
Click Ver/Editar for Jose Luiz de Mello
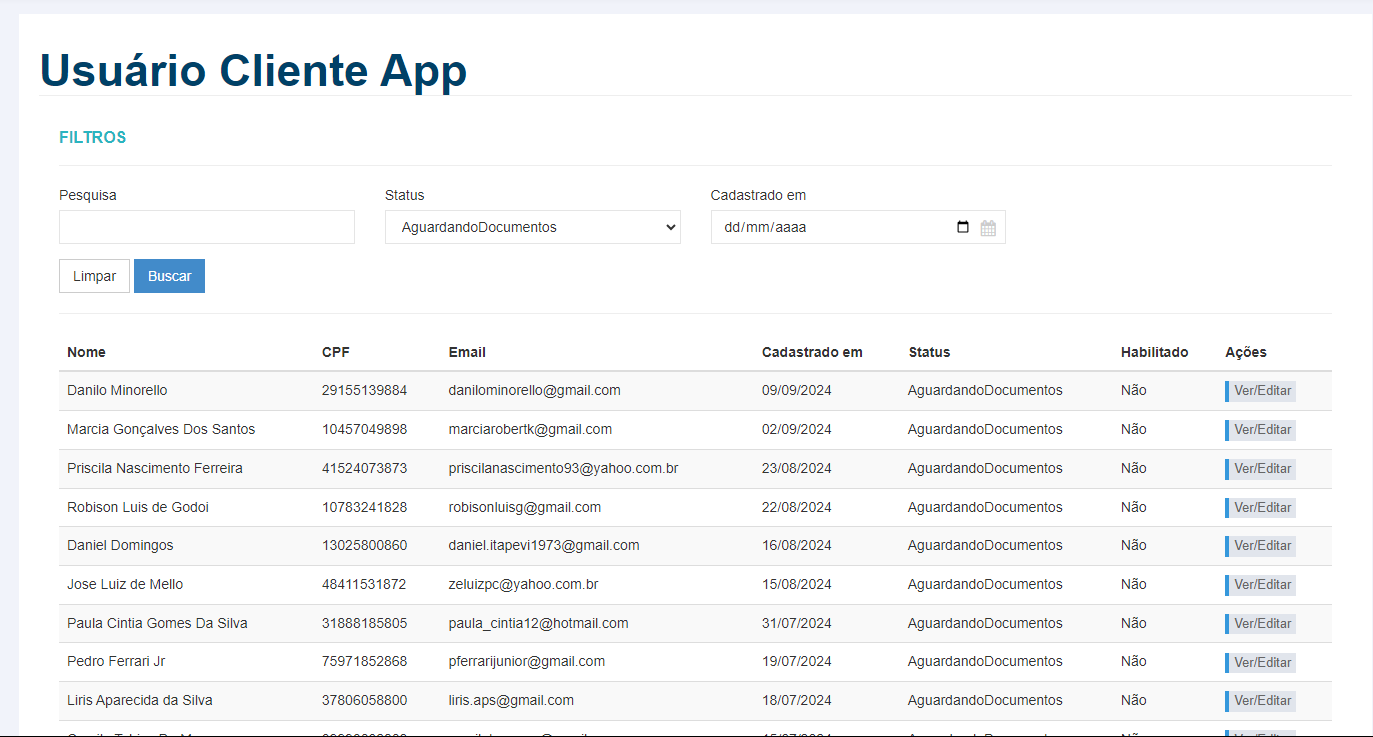(x=1262, y=585)
